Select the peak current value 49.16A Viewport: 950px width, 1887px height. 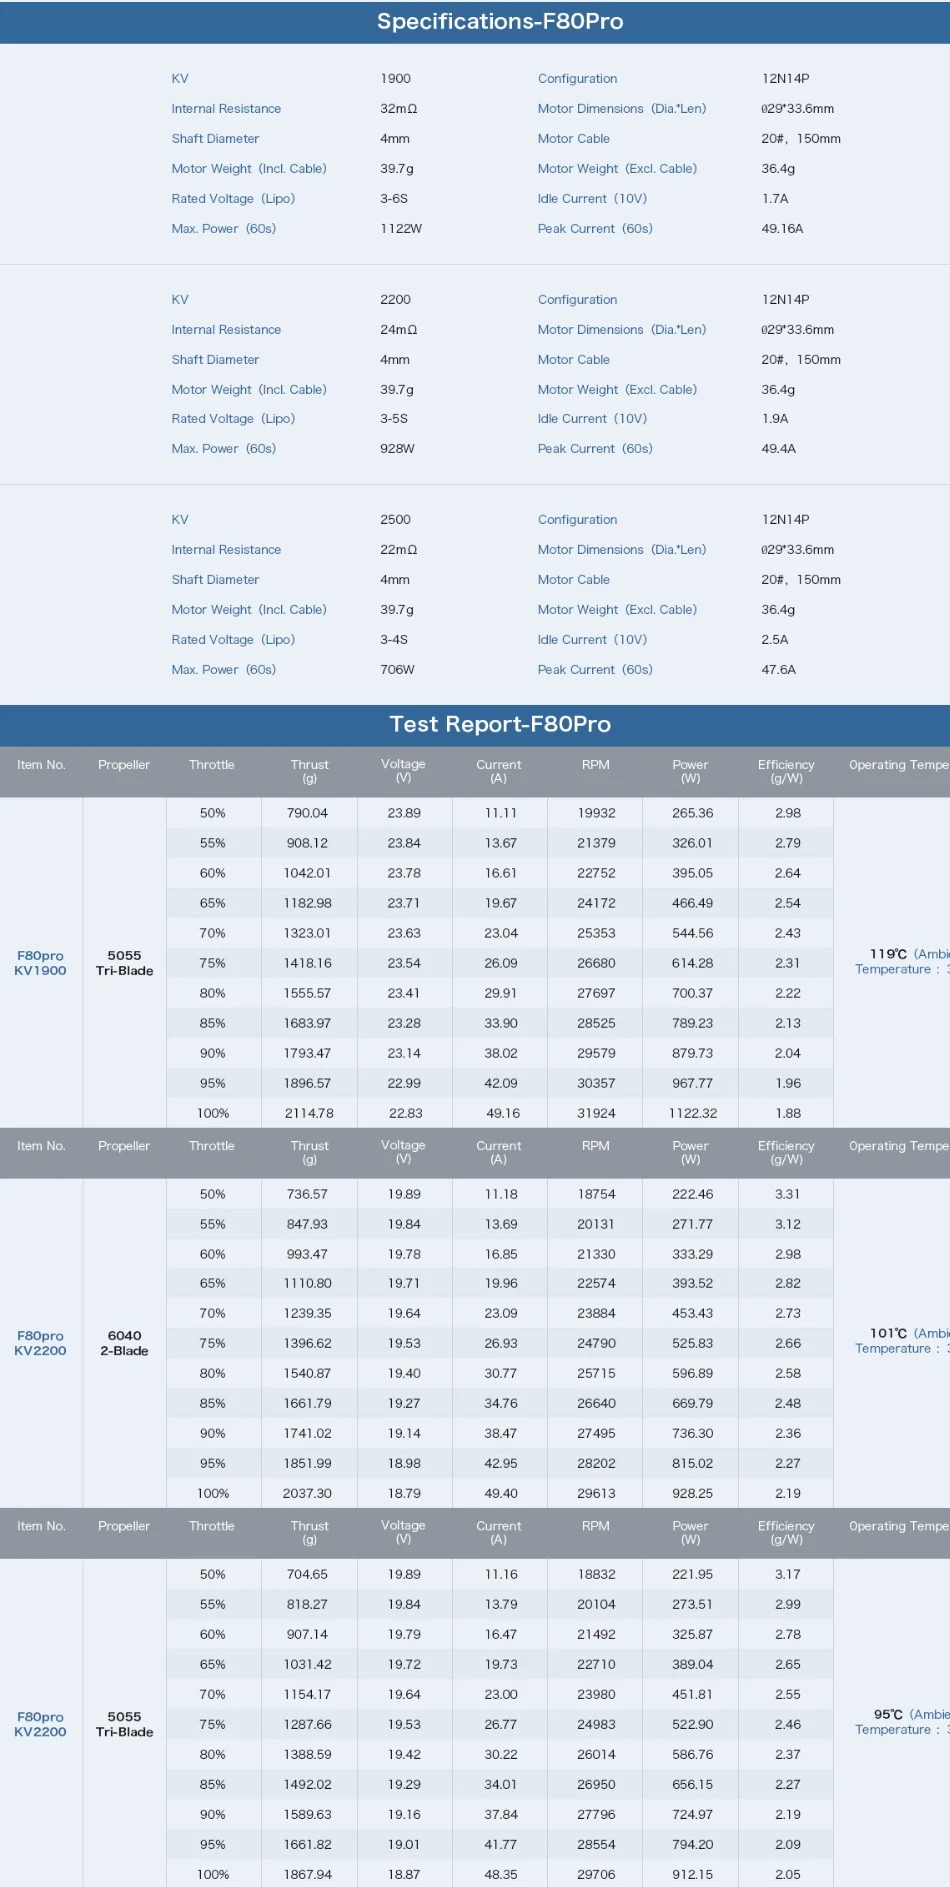pos(782,229)
